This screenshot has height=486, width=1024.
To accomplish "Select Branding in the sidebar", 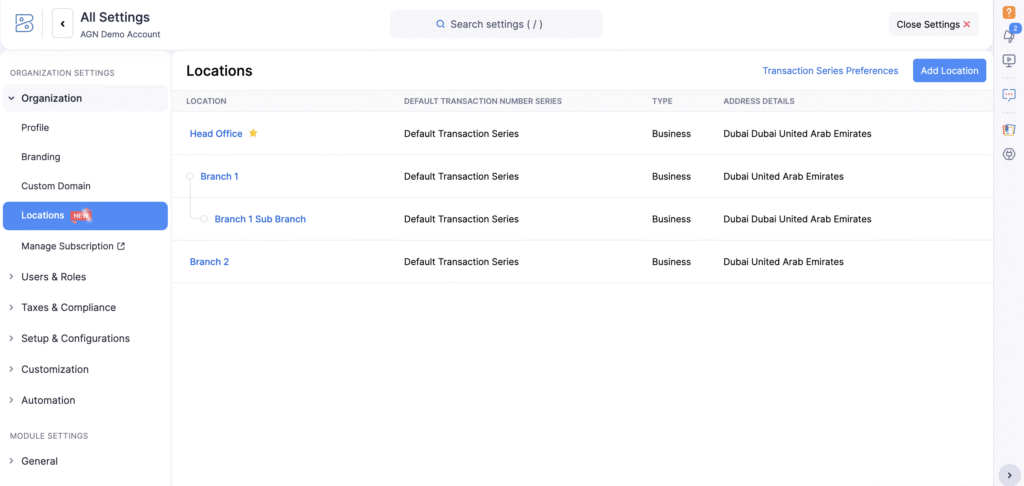I will [41, 157].
